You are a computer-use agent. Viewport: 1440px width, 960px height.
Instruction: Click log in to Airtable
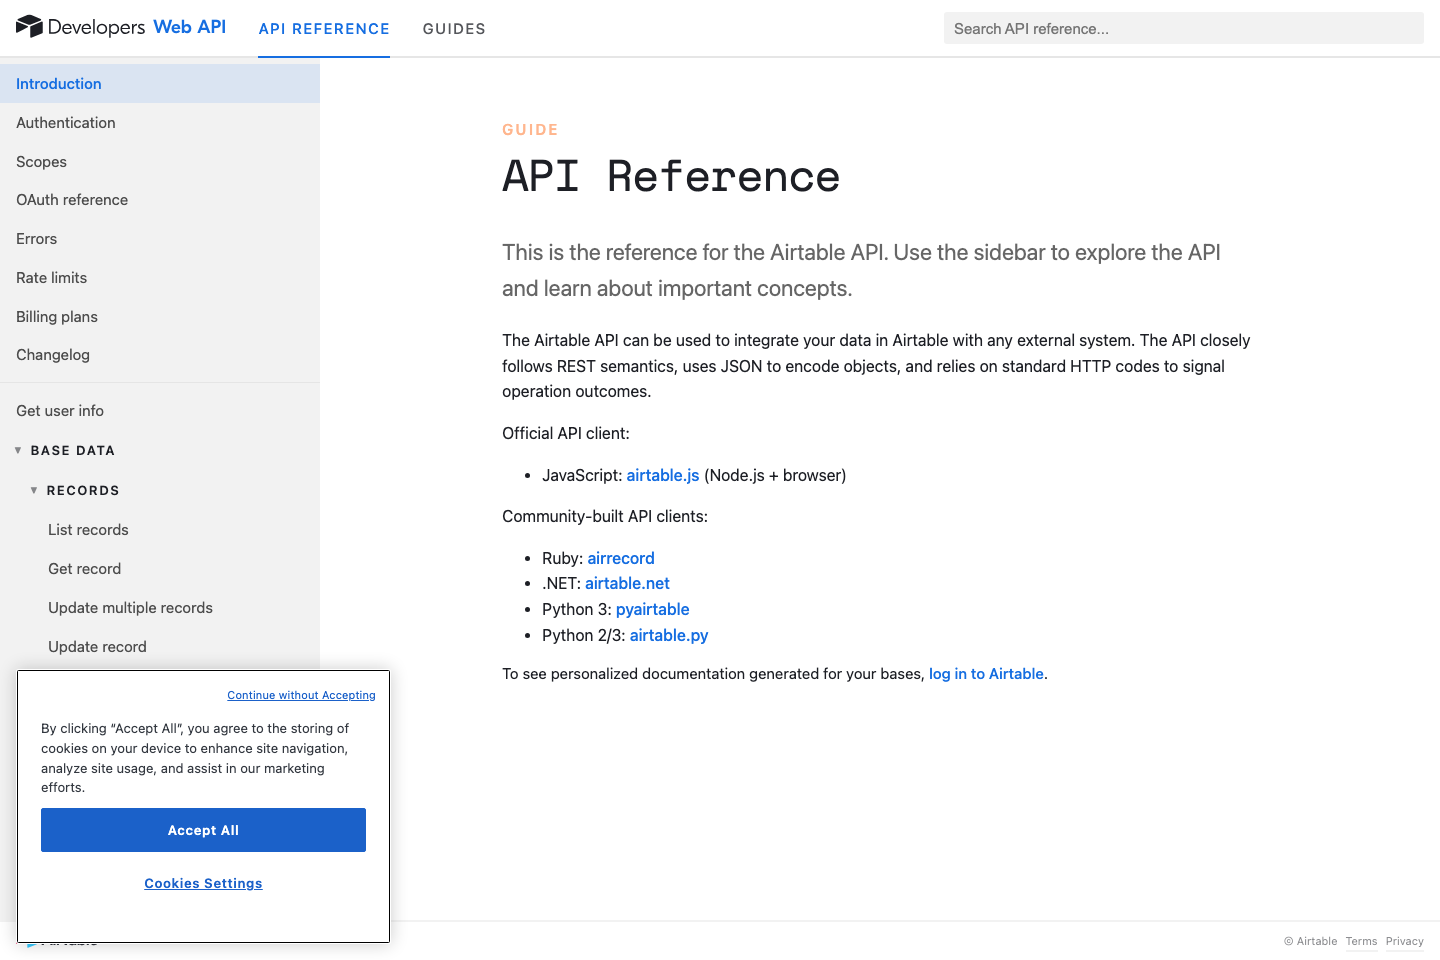986,673
